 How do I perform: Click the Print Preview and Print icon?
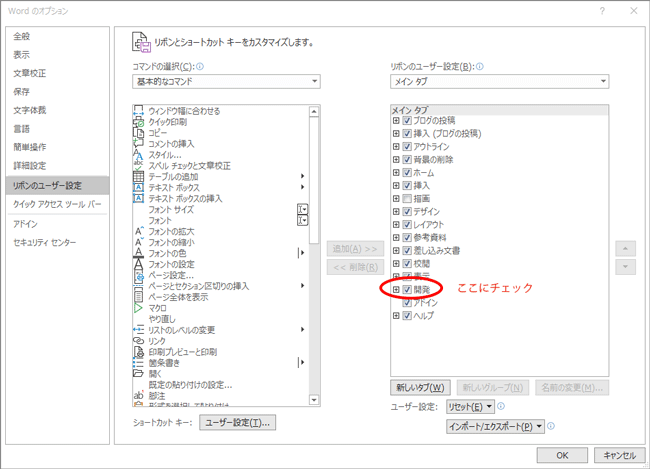[138, 352]
